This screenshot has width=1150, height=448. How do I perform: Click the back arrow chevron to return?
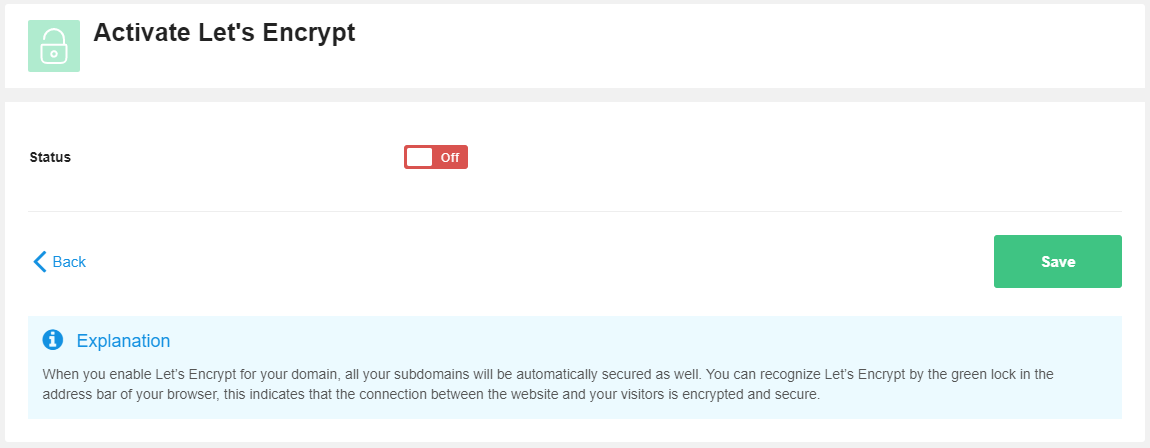point(40,262)
